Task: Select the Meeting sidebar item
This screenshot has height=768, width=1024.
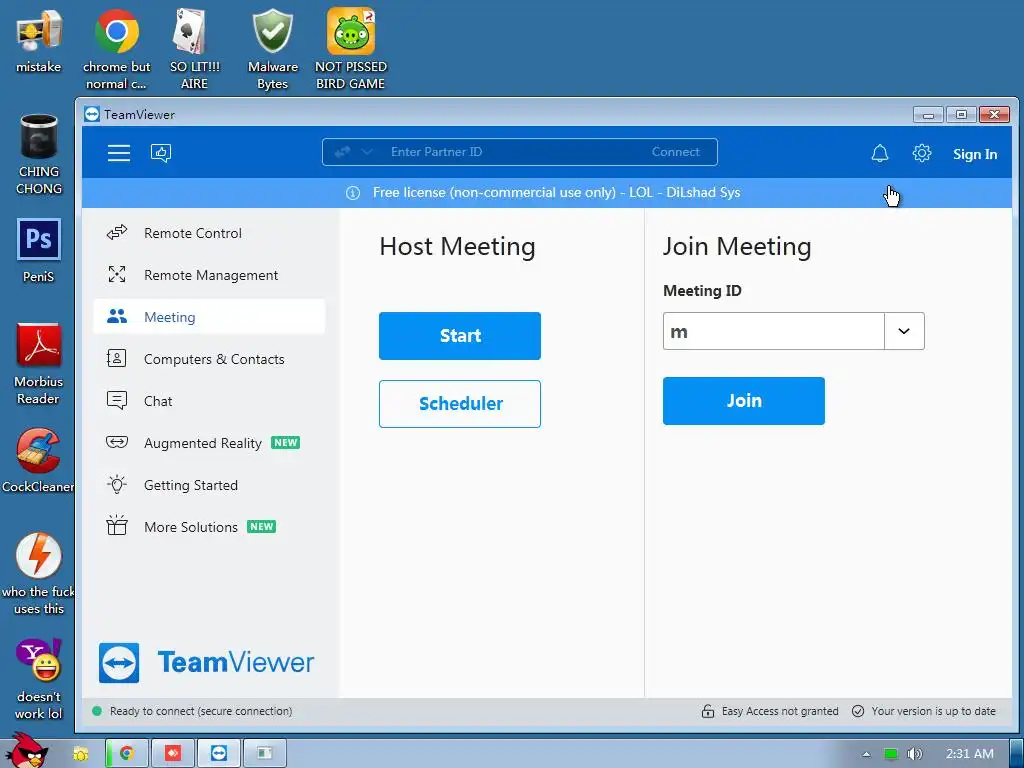Action: click(x=209, y=317)
